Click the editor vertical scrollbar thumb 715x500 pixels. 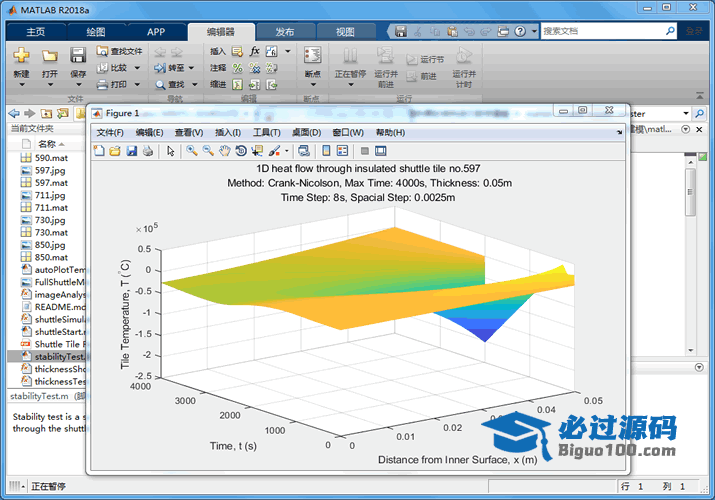click(x=690, y=192)
